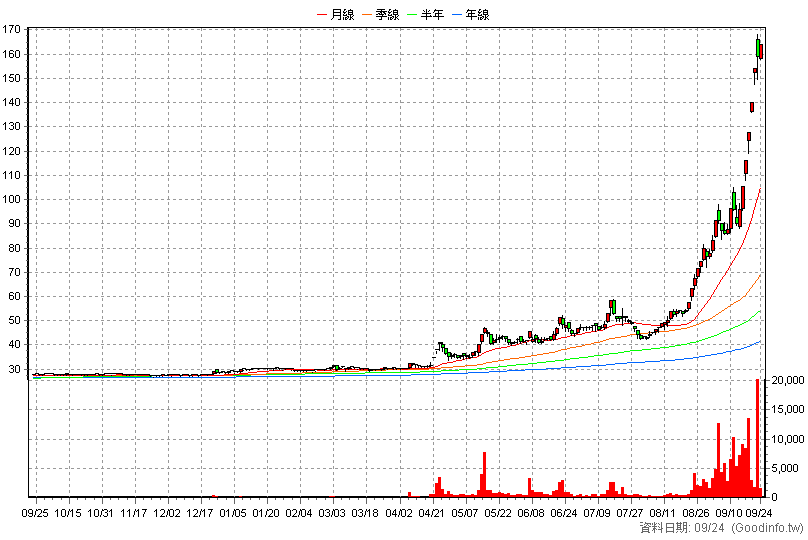Click the 年線 legend label
808x540 pixels.
[477, 14]
